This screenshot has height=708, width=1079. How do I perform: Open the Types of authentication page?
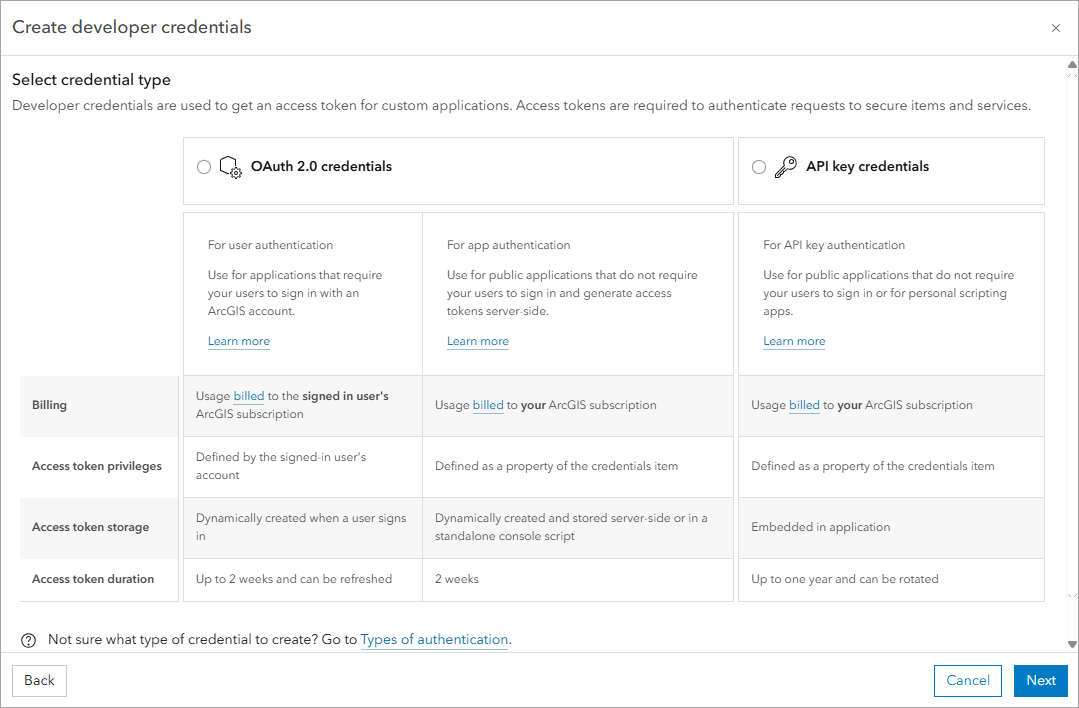[434, 640]
